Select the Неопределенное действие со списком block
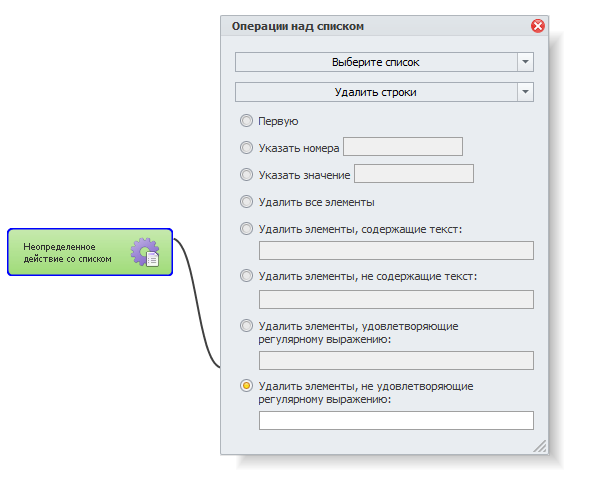Screen dimensions: 600x494 click(x=90, y=252)
